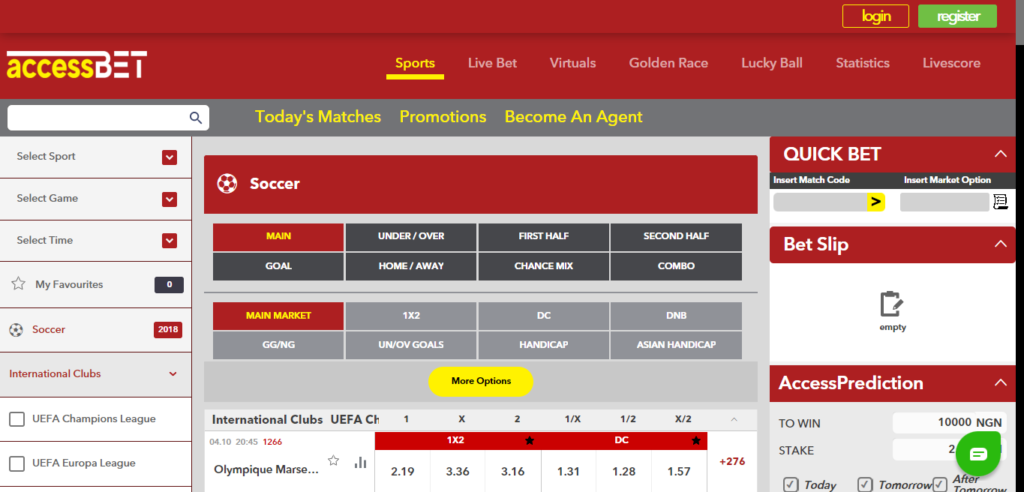
Task: Toggle the Tomorrow checkbox
Action: click(865, 485)
